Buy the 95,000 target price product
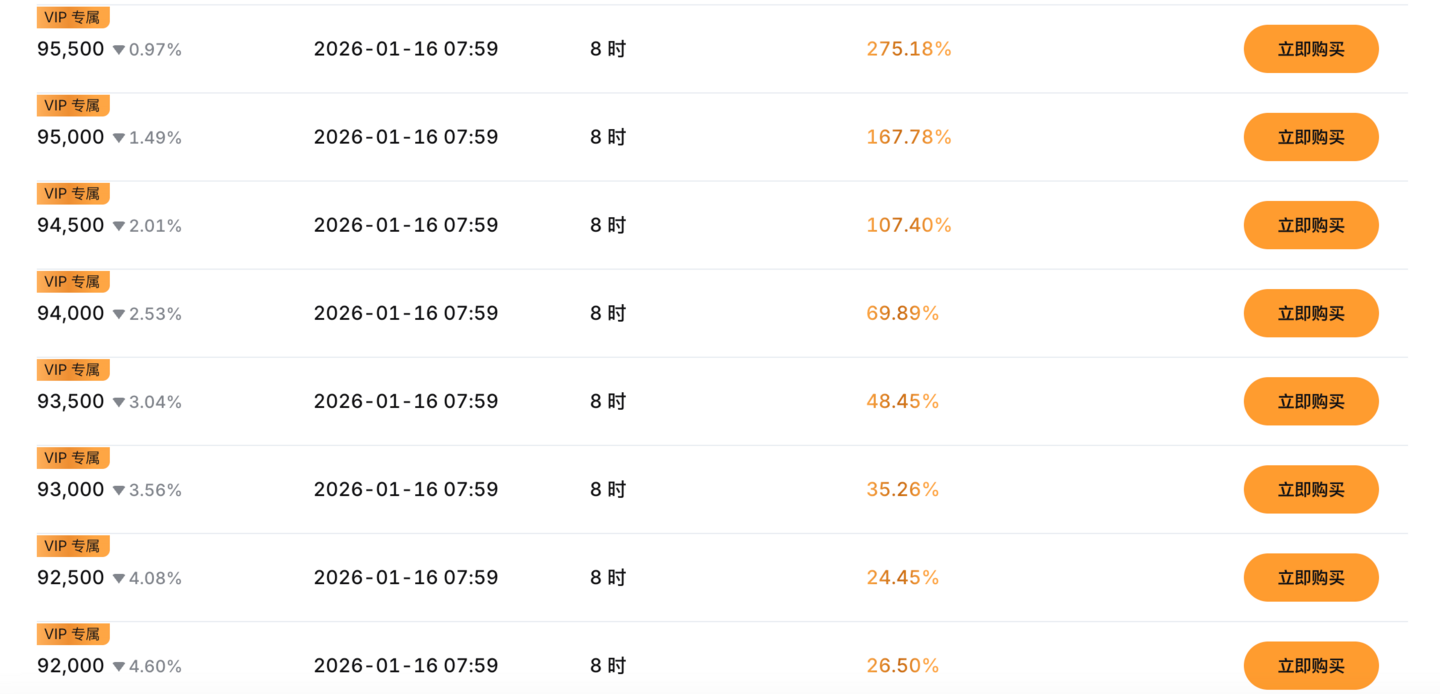Image resolution: width=1440 pixels, height=694 pixels. [x=1310, y=137]
